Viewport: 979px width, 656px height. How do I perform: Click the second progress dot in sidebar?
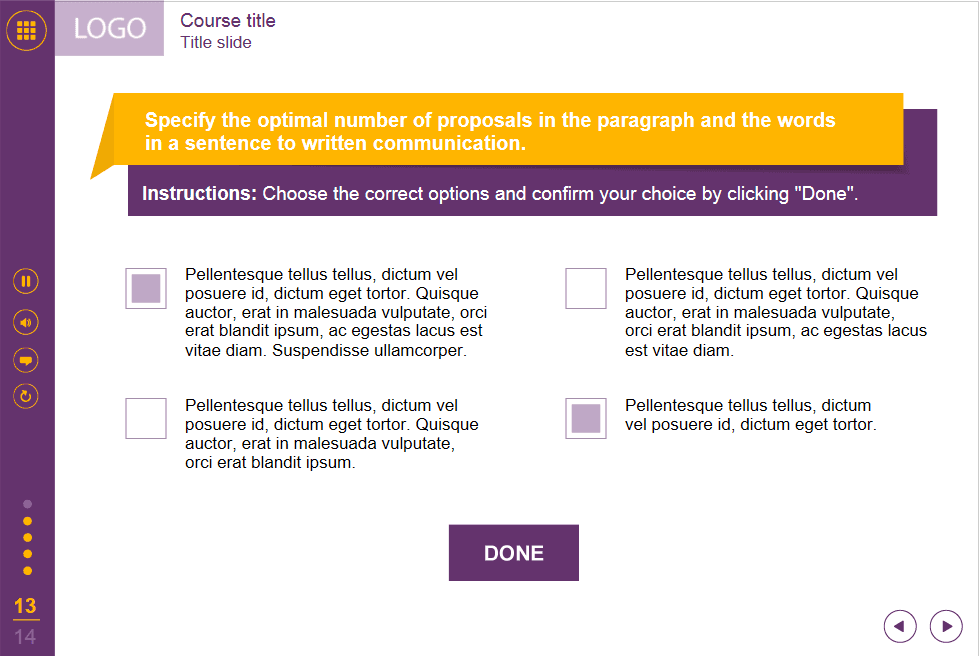click(x=27, y=521)
